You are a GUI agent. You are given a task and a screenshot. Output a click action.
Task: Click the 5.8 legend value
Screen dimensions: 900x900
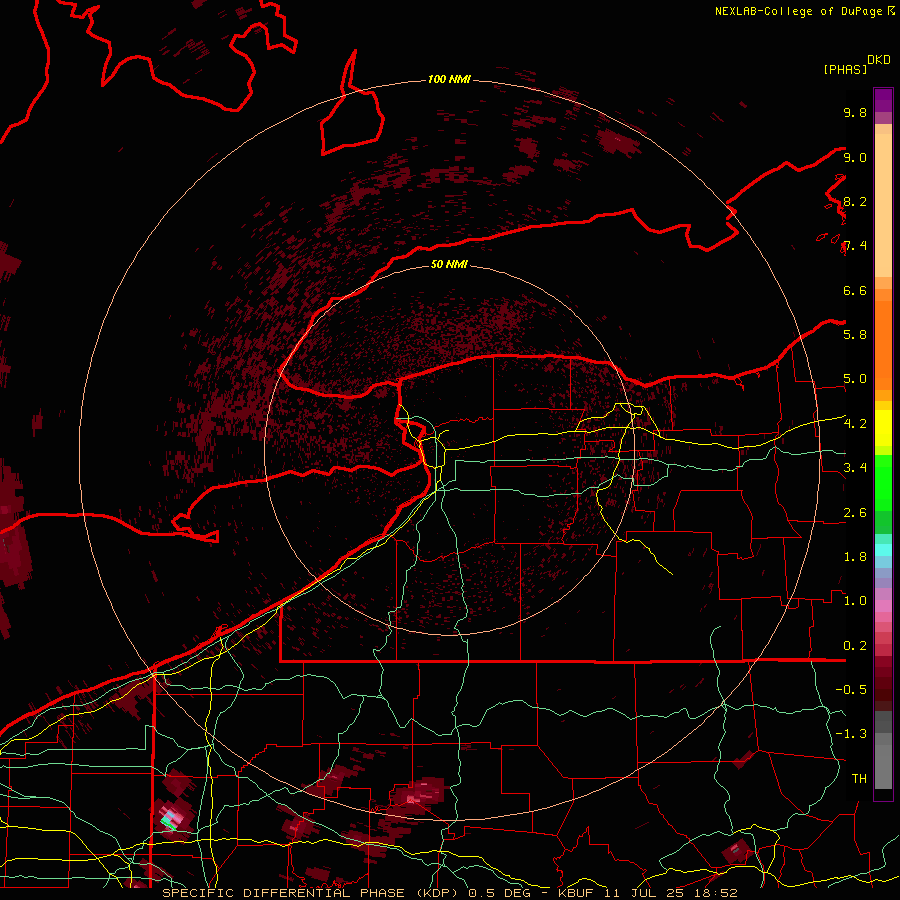coord(855,335)
